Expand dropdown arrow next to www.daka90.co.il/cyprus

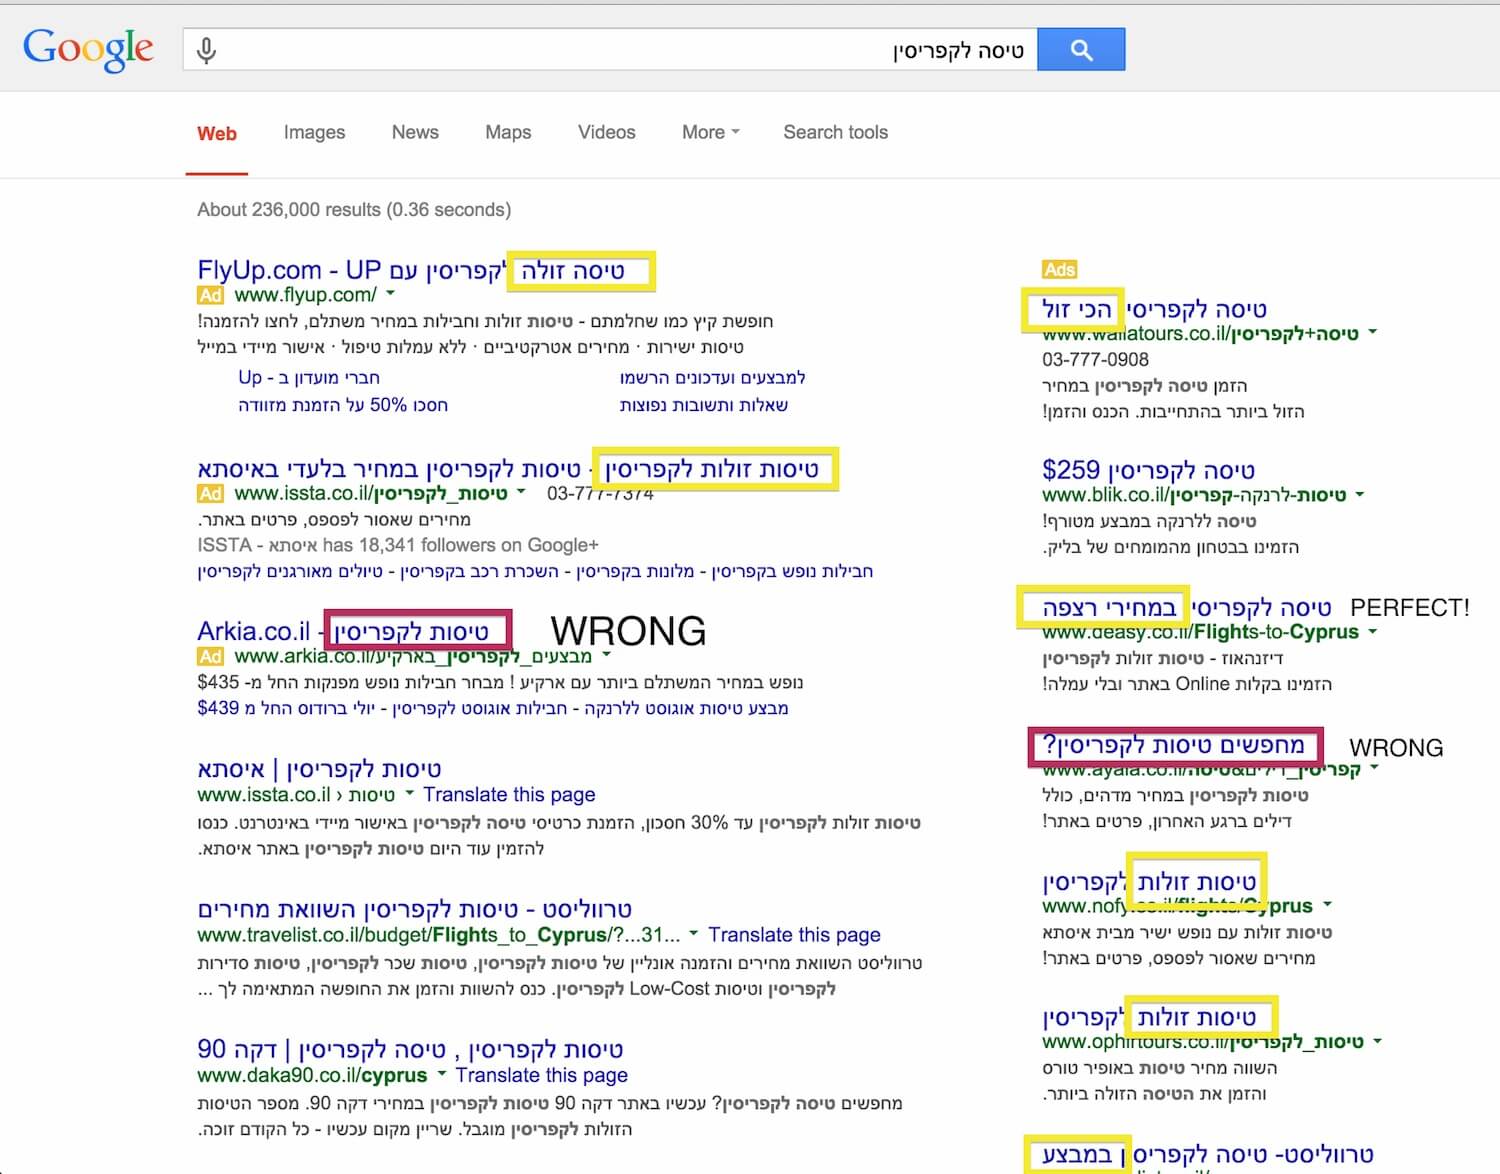pyautogui.click(x=441, y=1074)
